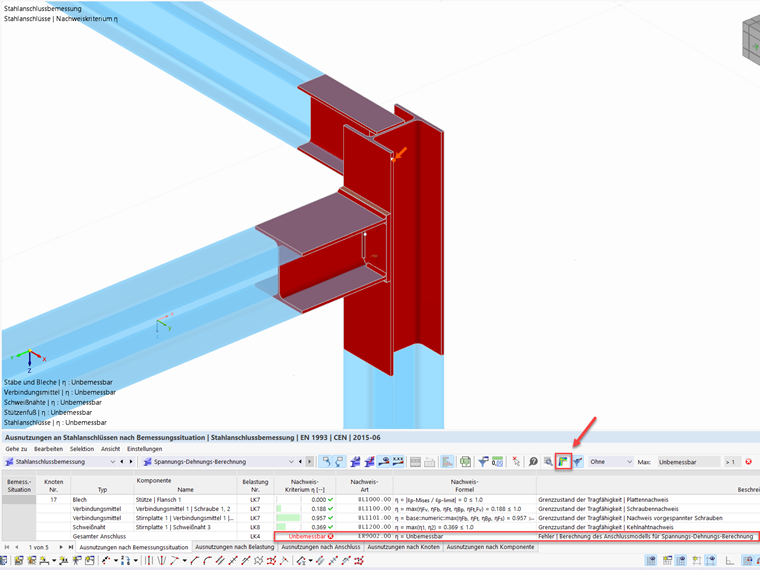Toggle the result bar chart column icon
Viewport: 760px width, 570px height.
click(447, 461)
